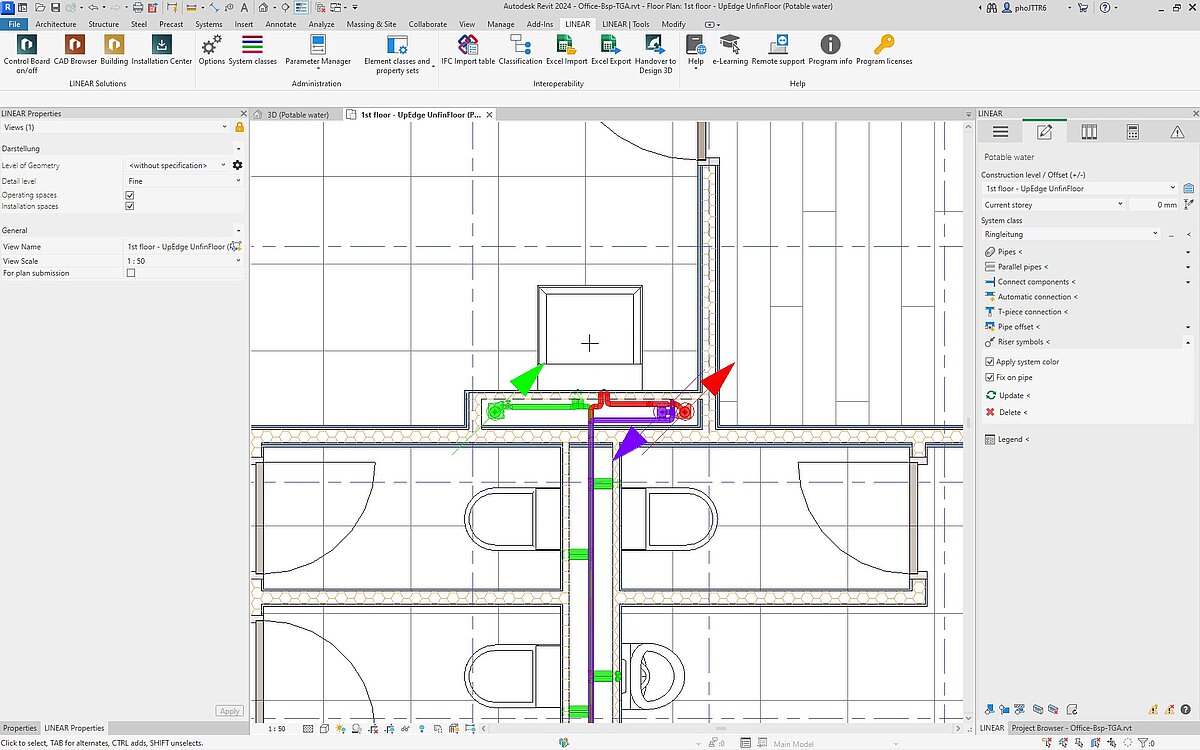Click the Update button for riser symbols
The width and height of the screenshot is (1200, 750).
(x=1013, y=396)
